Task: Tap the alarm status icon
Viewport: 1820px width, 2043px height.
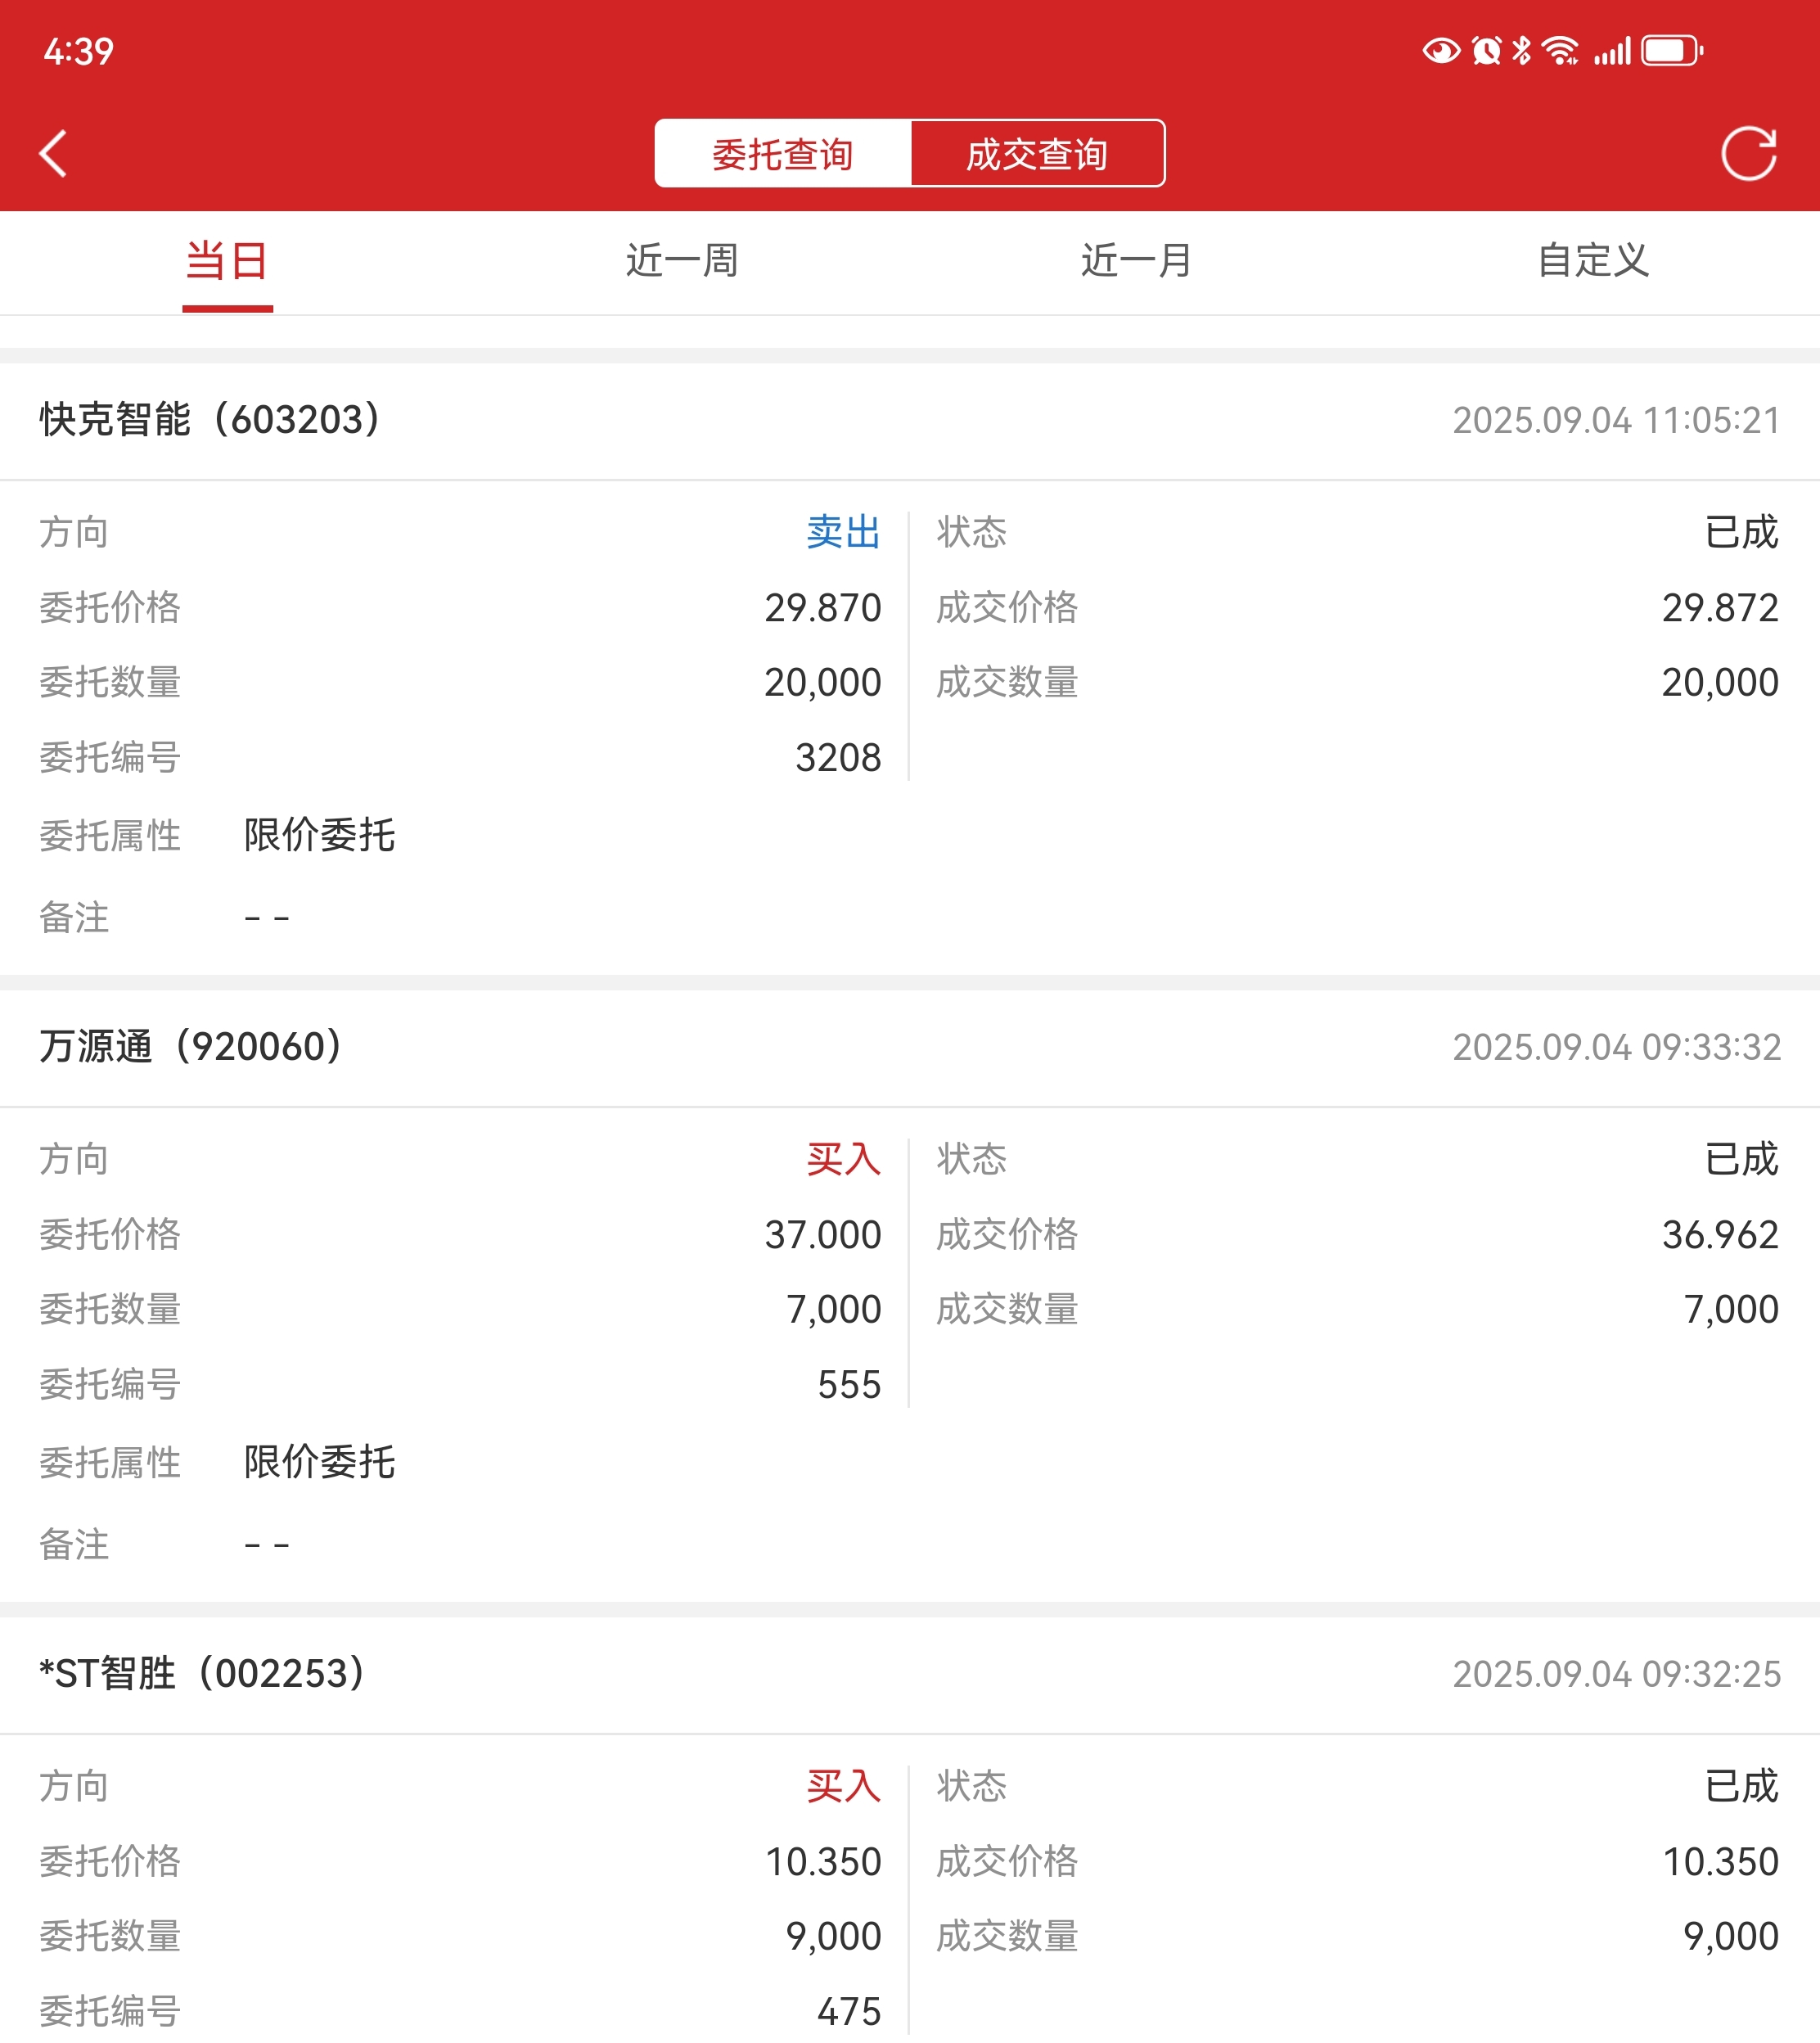Action: [x=1487, y=50]
